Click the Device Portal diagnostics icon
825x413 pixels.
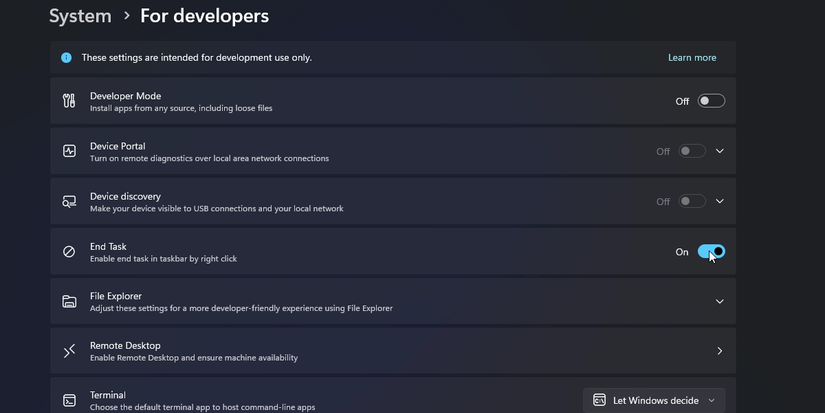tap(69, 151)
